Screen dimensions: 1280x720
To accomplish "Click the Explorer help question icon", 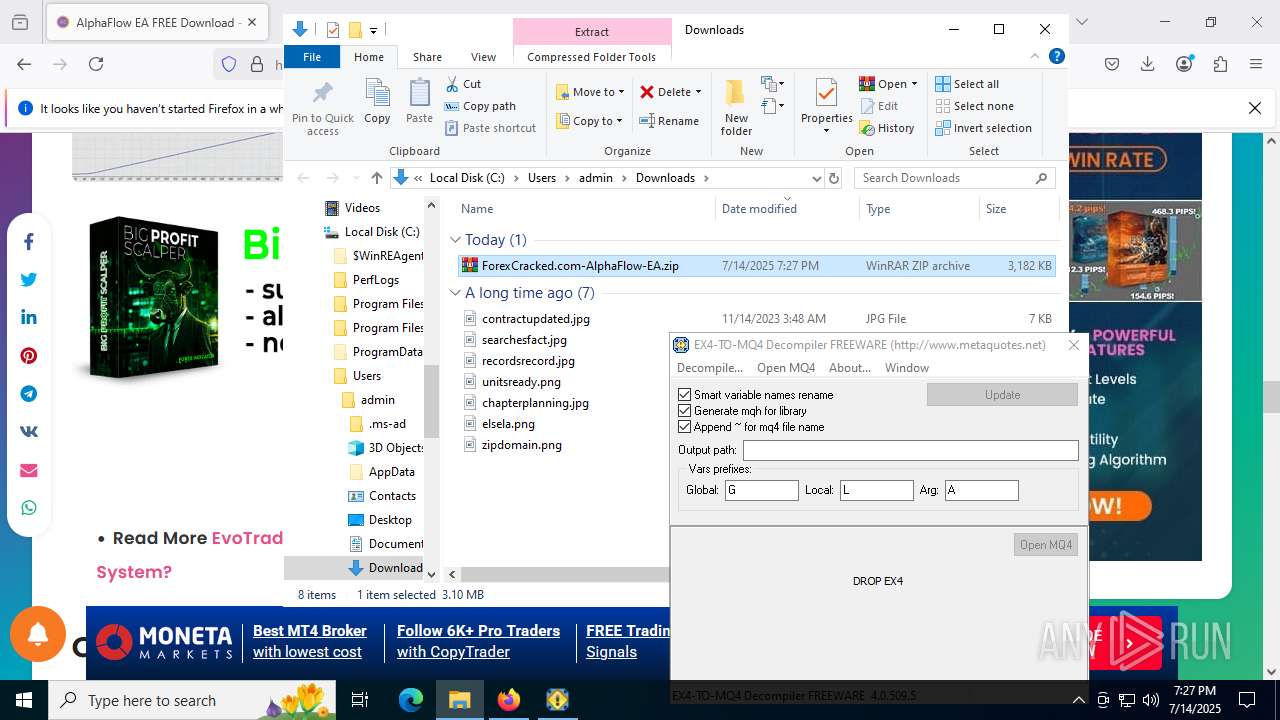I will [1057, 57].
